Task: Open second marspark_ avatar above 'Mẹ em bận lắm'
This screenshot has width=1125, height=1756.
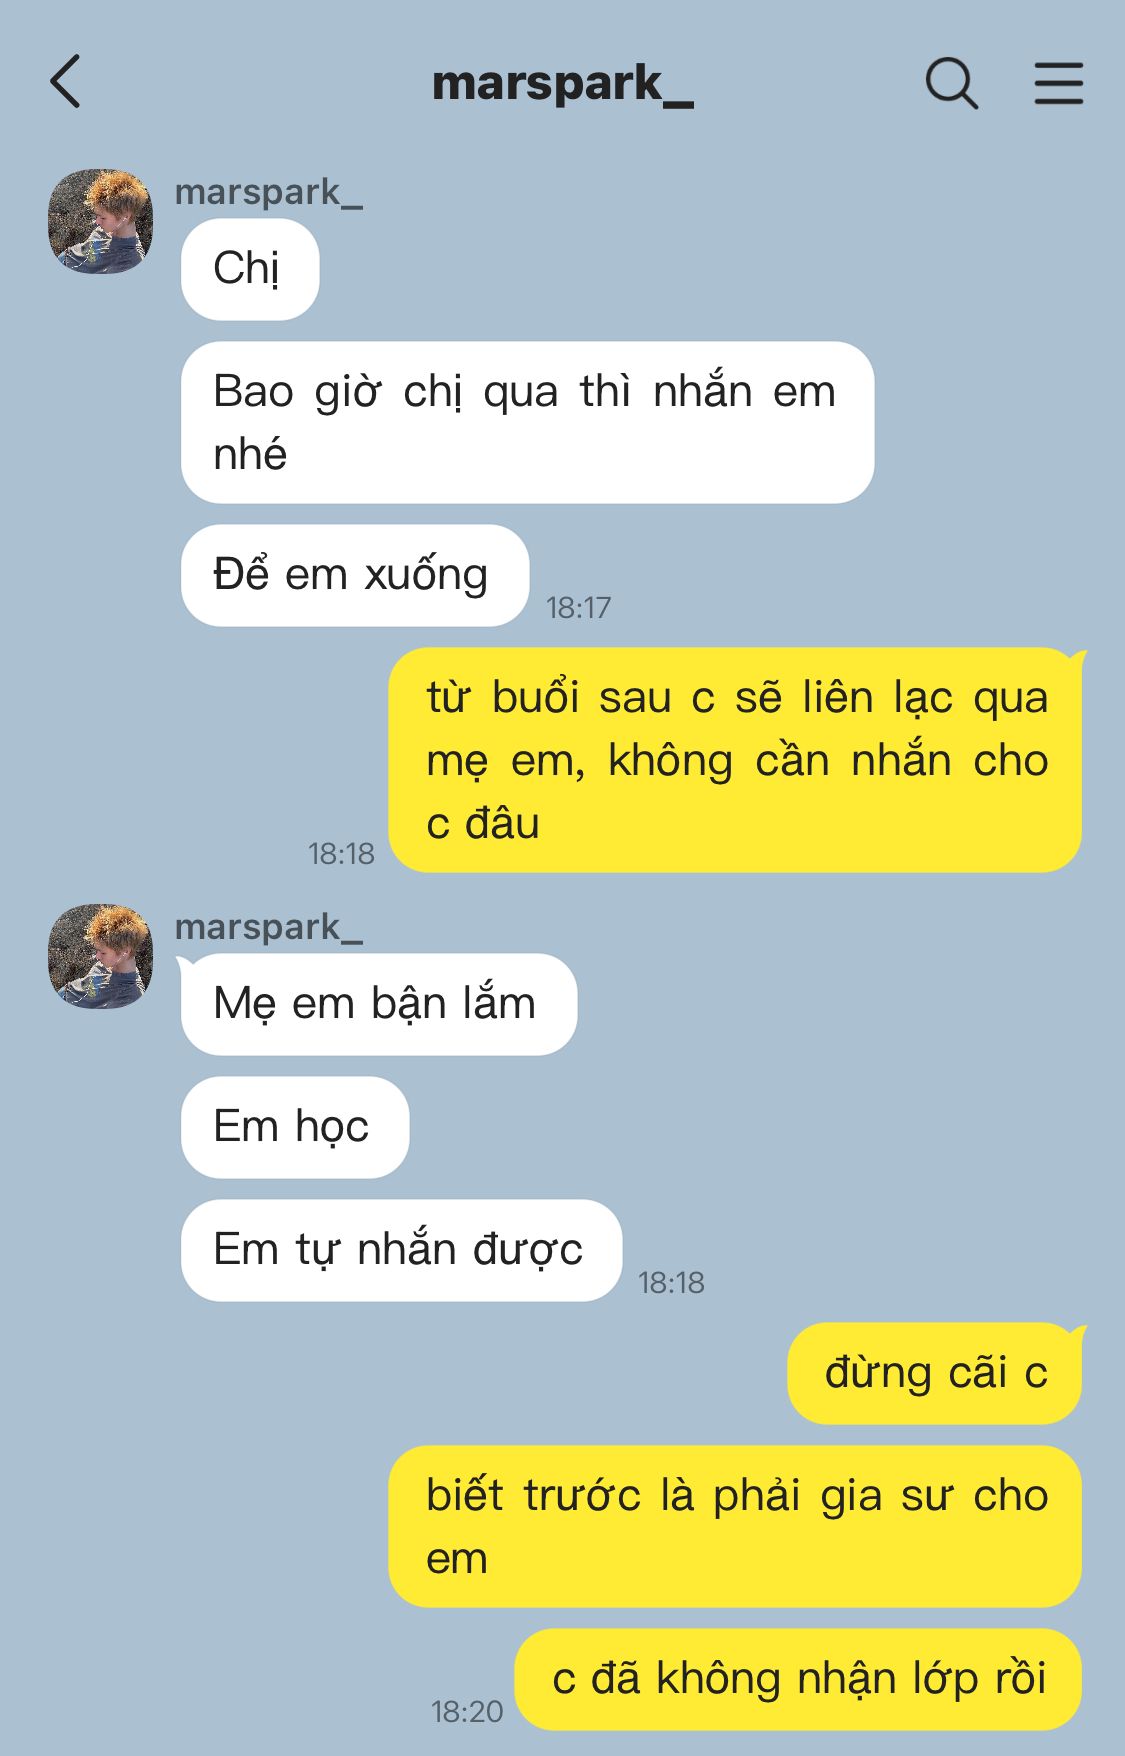Action: tap(100, 956)
